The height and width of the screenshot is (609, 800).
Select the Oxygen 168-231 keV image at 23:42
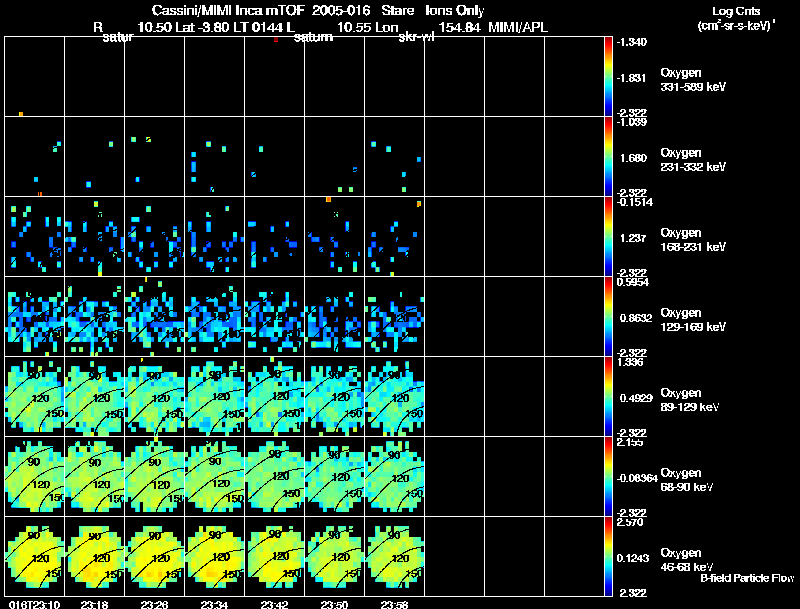[275, 236]
